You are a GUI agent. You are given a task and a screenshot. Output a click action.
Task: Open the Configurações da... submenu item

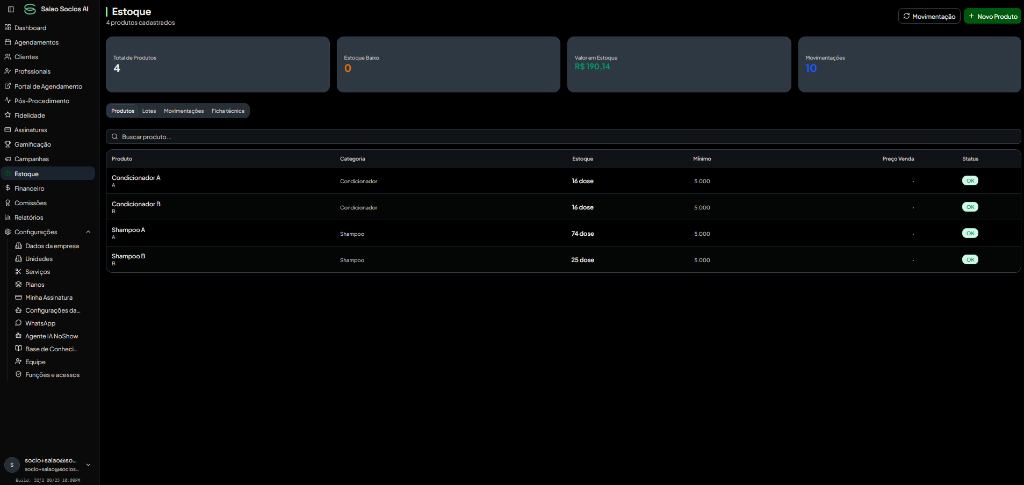(x=54, y=310)
